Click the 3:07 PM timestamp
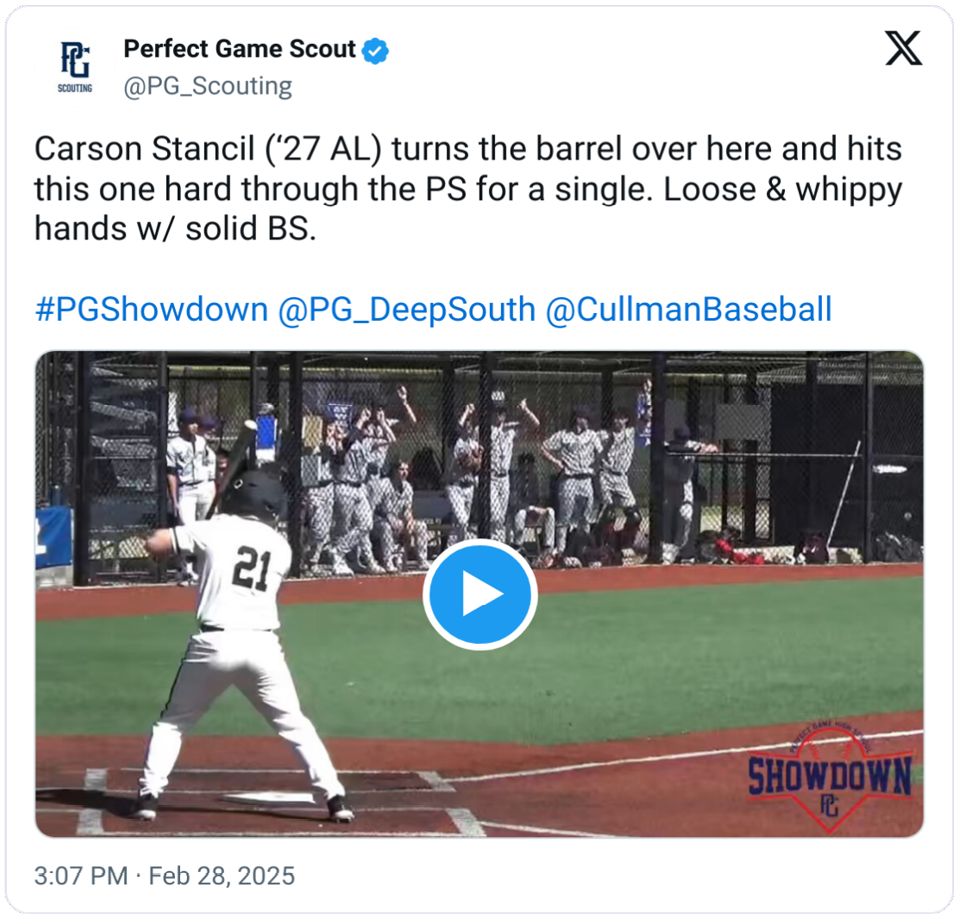This screenshot has width=959, height=919. pos(81,876)
